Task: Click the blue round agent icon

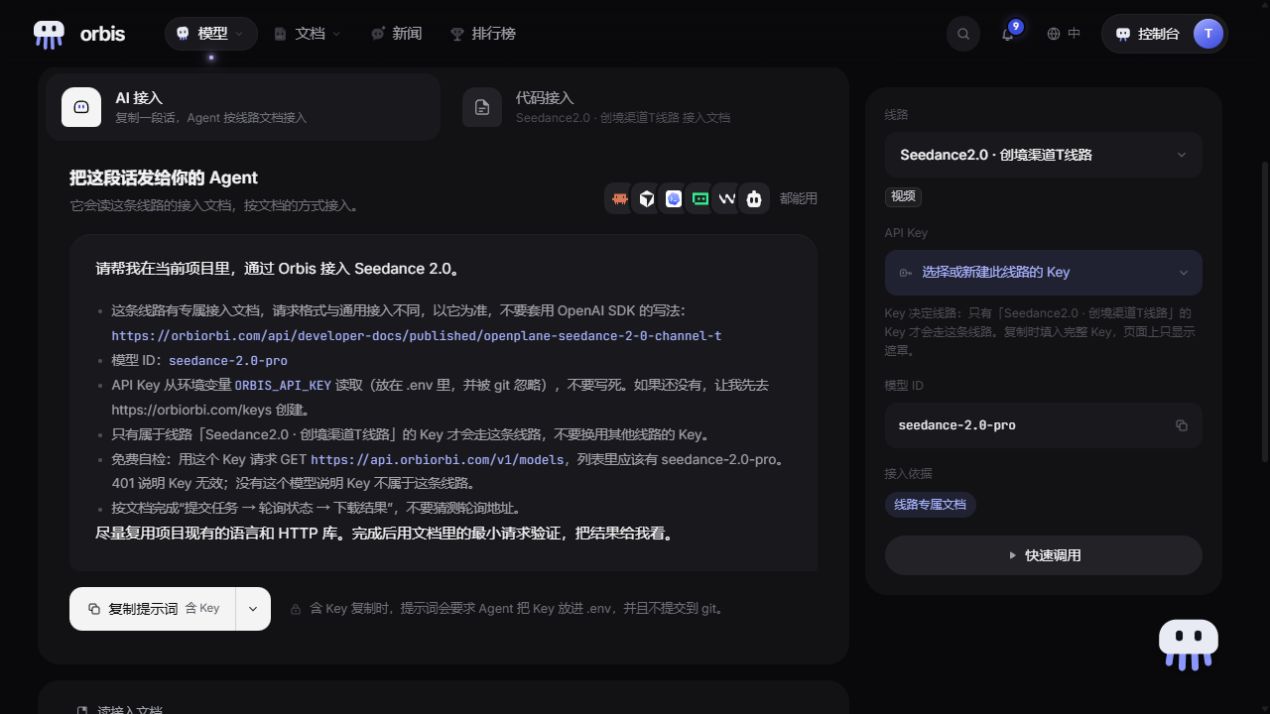Action: (x=674, y=199)
